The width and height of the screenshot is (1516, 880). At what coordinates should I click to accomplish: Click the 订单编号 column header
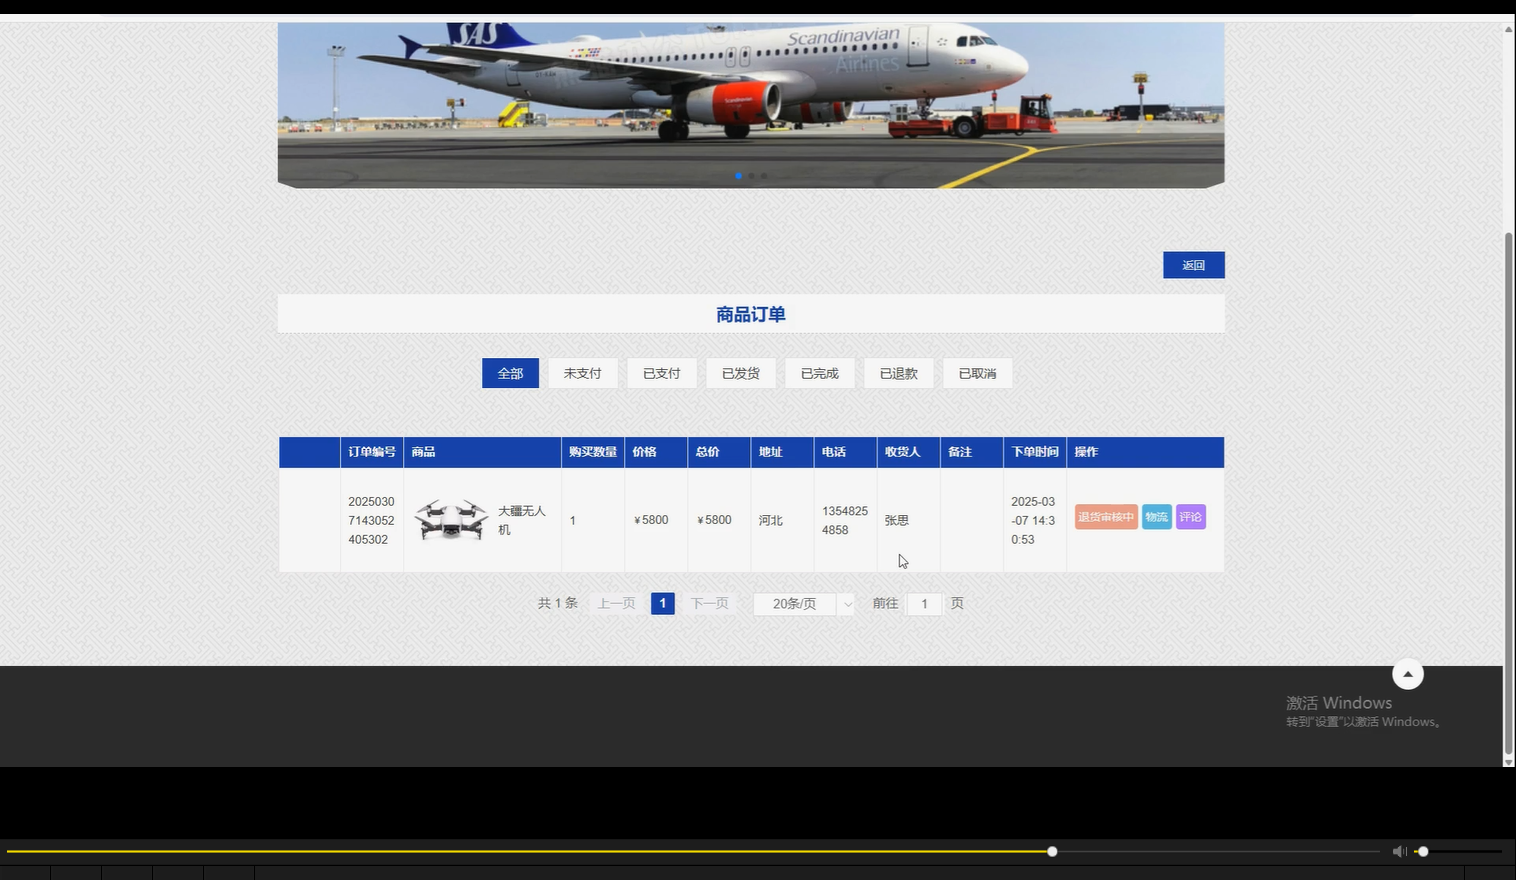(x=372, y=452)
